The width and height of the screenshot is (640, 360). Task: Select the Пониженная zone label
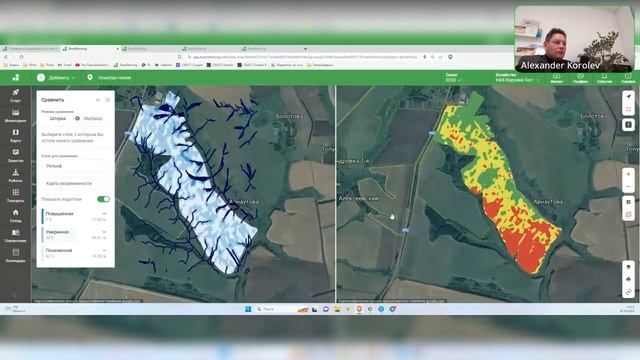[x=59, y=250]
